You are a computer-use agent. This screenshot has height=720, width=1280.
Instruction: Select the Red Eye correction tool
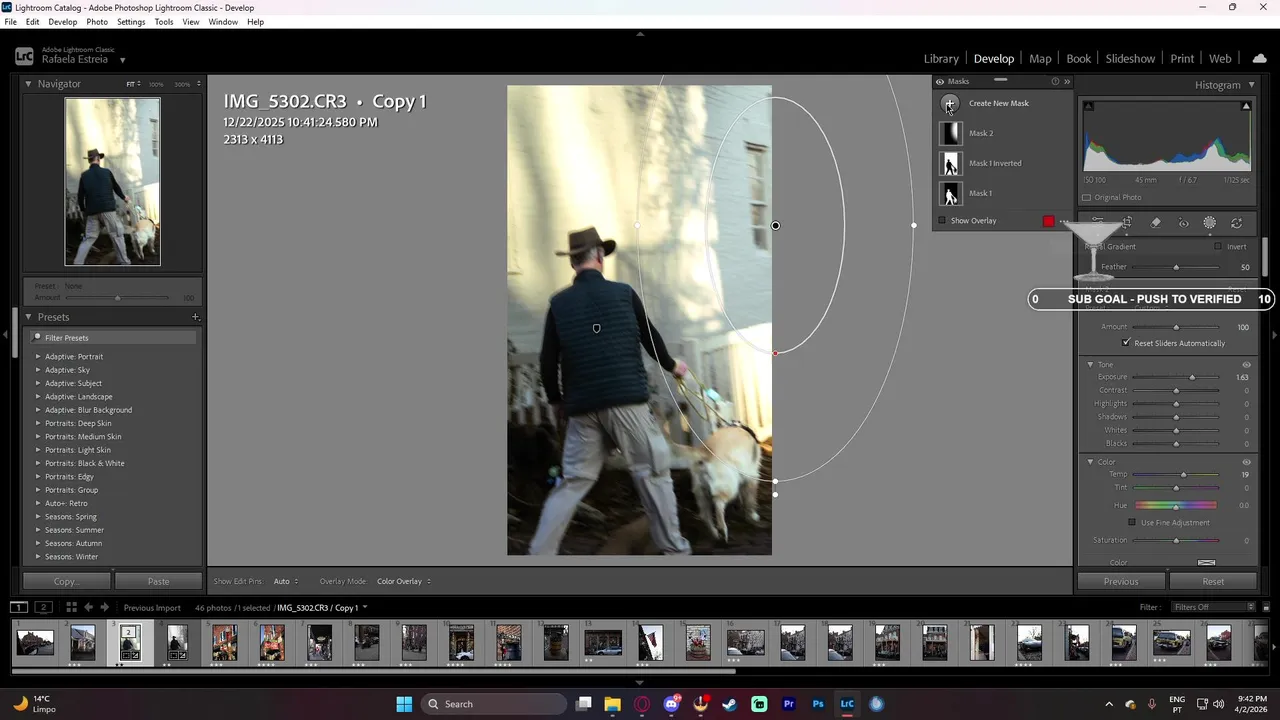[1183, 223]
